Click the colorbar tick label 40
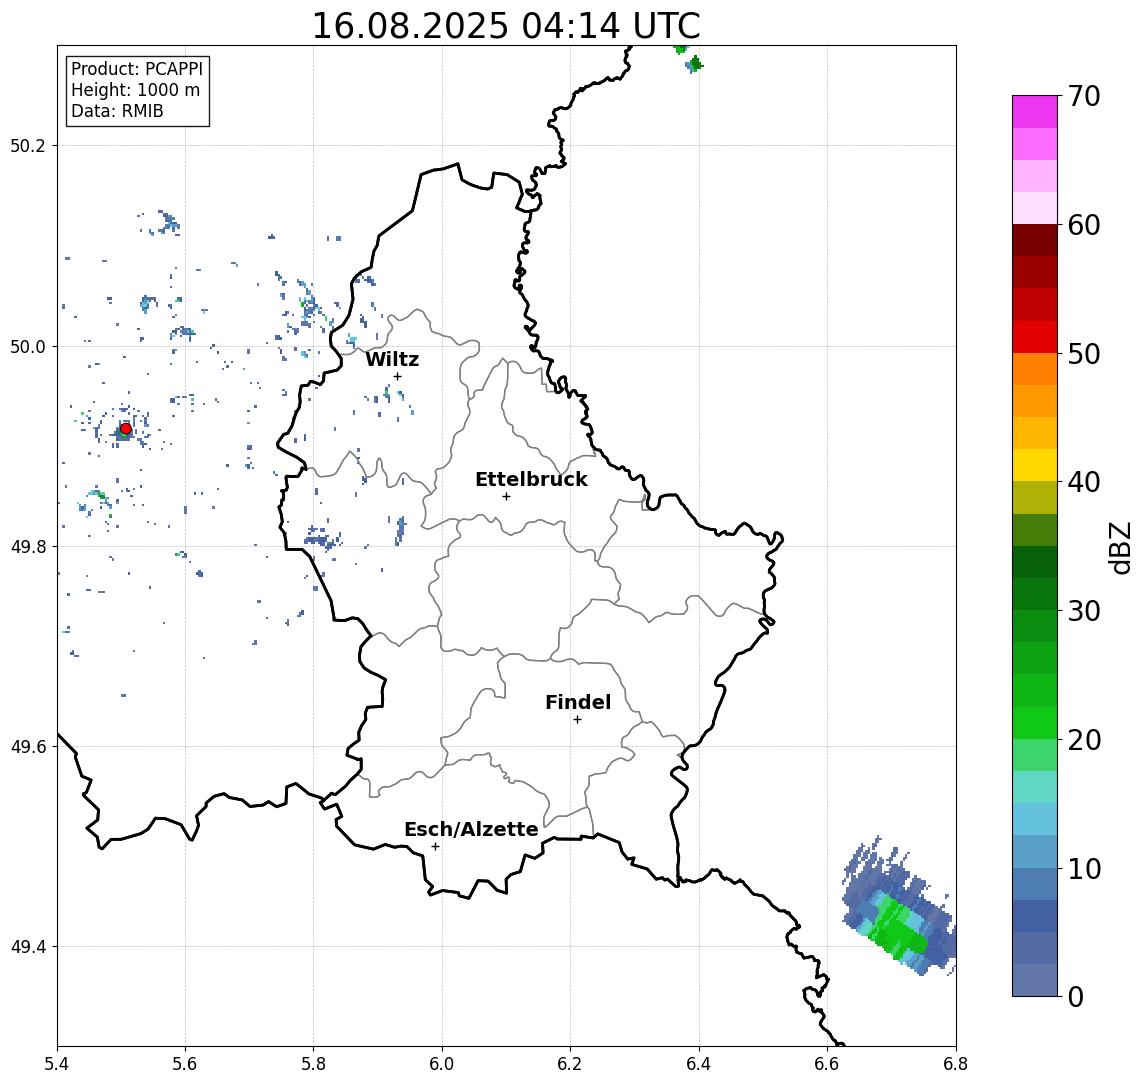The image size is (1145, 1084). (1084, 482)
